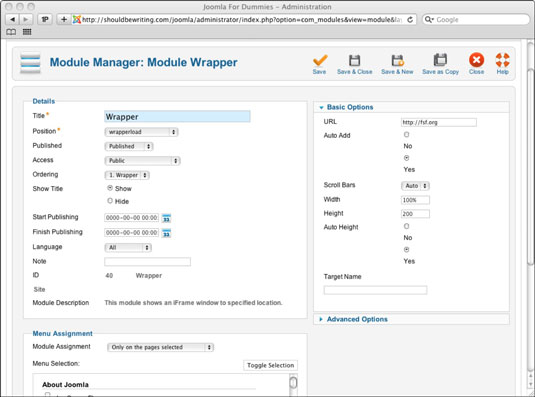Open the Published status dropdown

(x=129, y=146)
